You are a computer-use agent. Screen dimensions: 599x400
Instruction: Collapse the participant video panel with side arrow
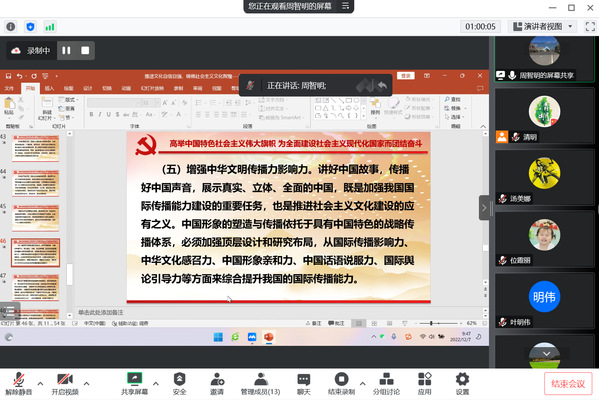(484, 208)
